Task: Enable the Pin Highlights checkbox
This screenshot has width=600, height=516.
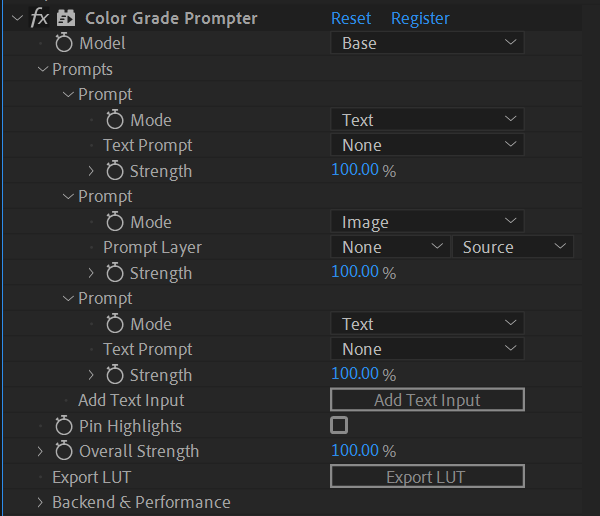Action: point(339,425)
